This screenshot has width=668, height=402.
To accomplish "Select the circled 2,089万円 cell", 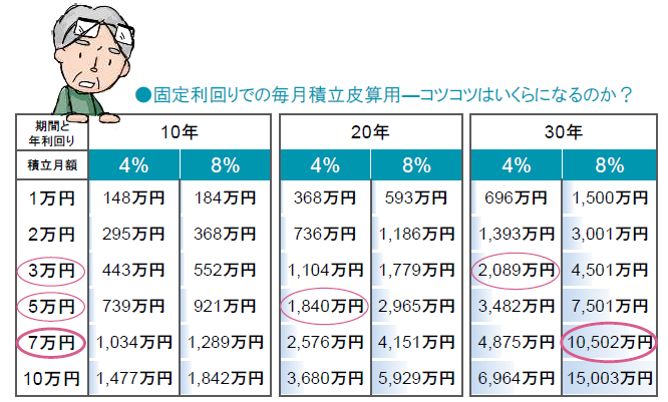I will pos(515,271).
